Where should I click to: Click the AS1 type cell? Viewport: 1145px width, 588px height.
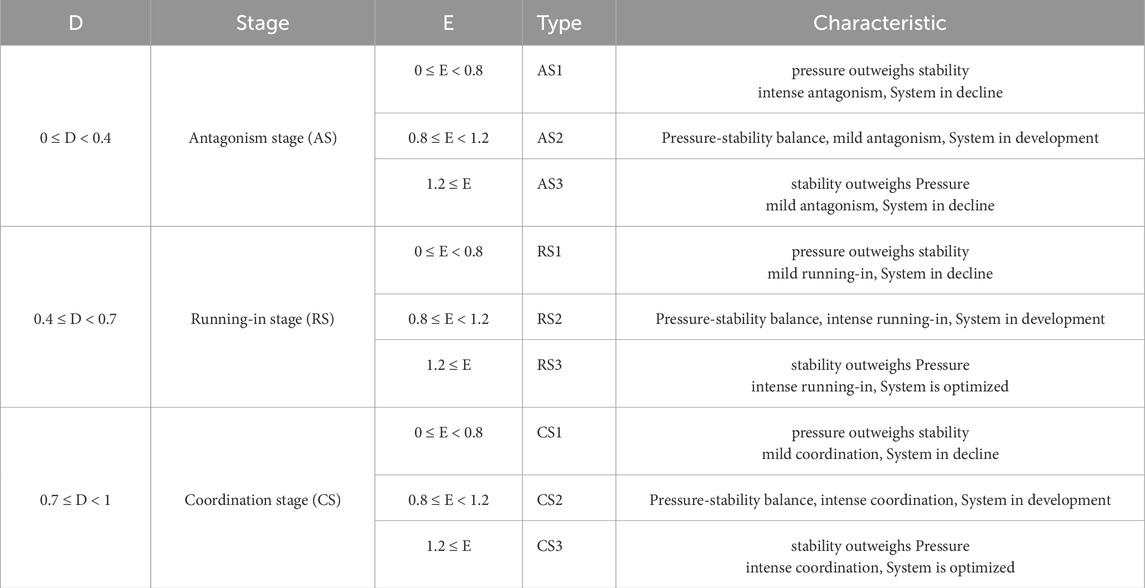[x=551, y=71]
